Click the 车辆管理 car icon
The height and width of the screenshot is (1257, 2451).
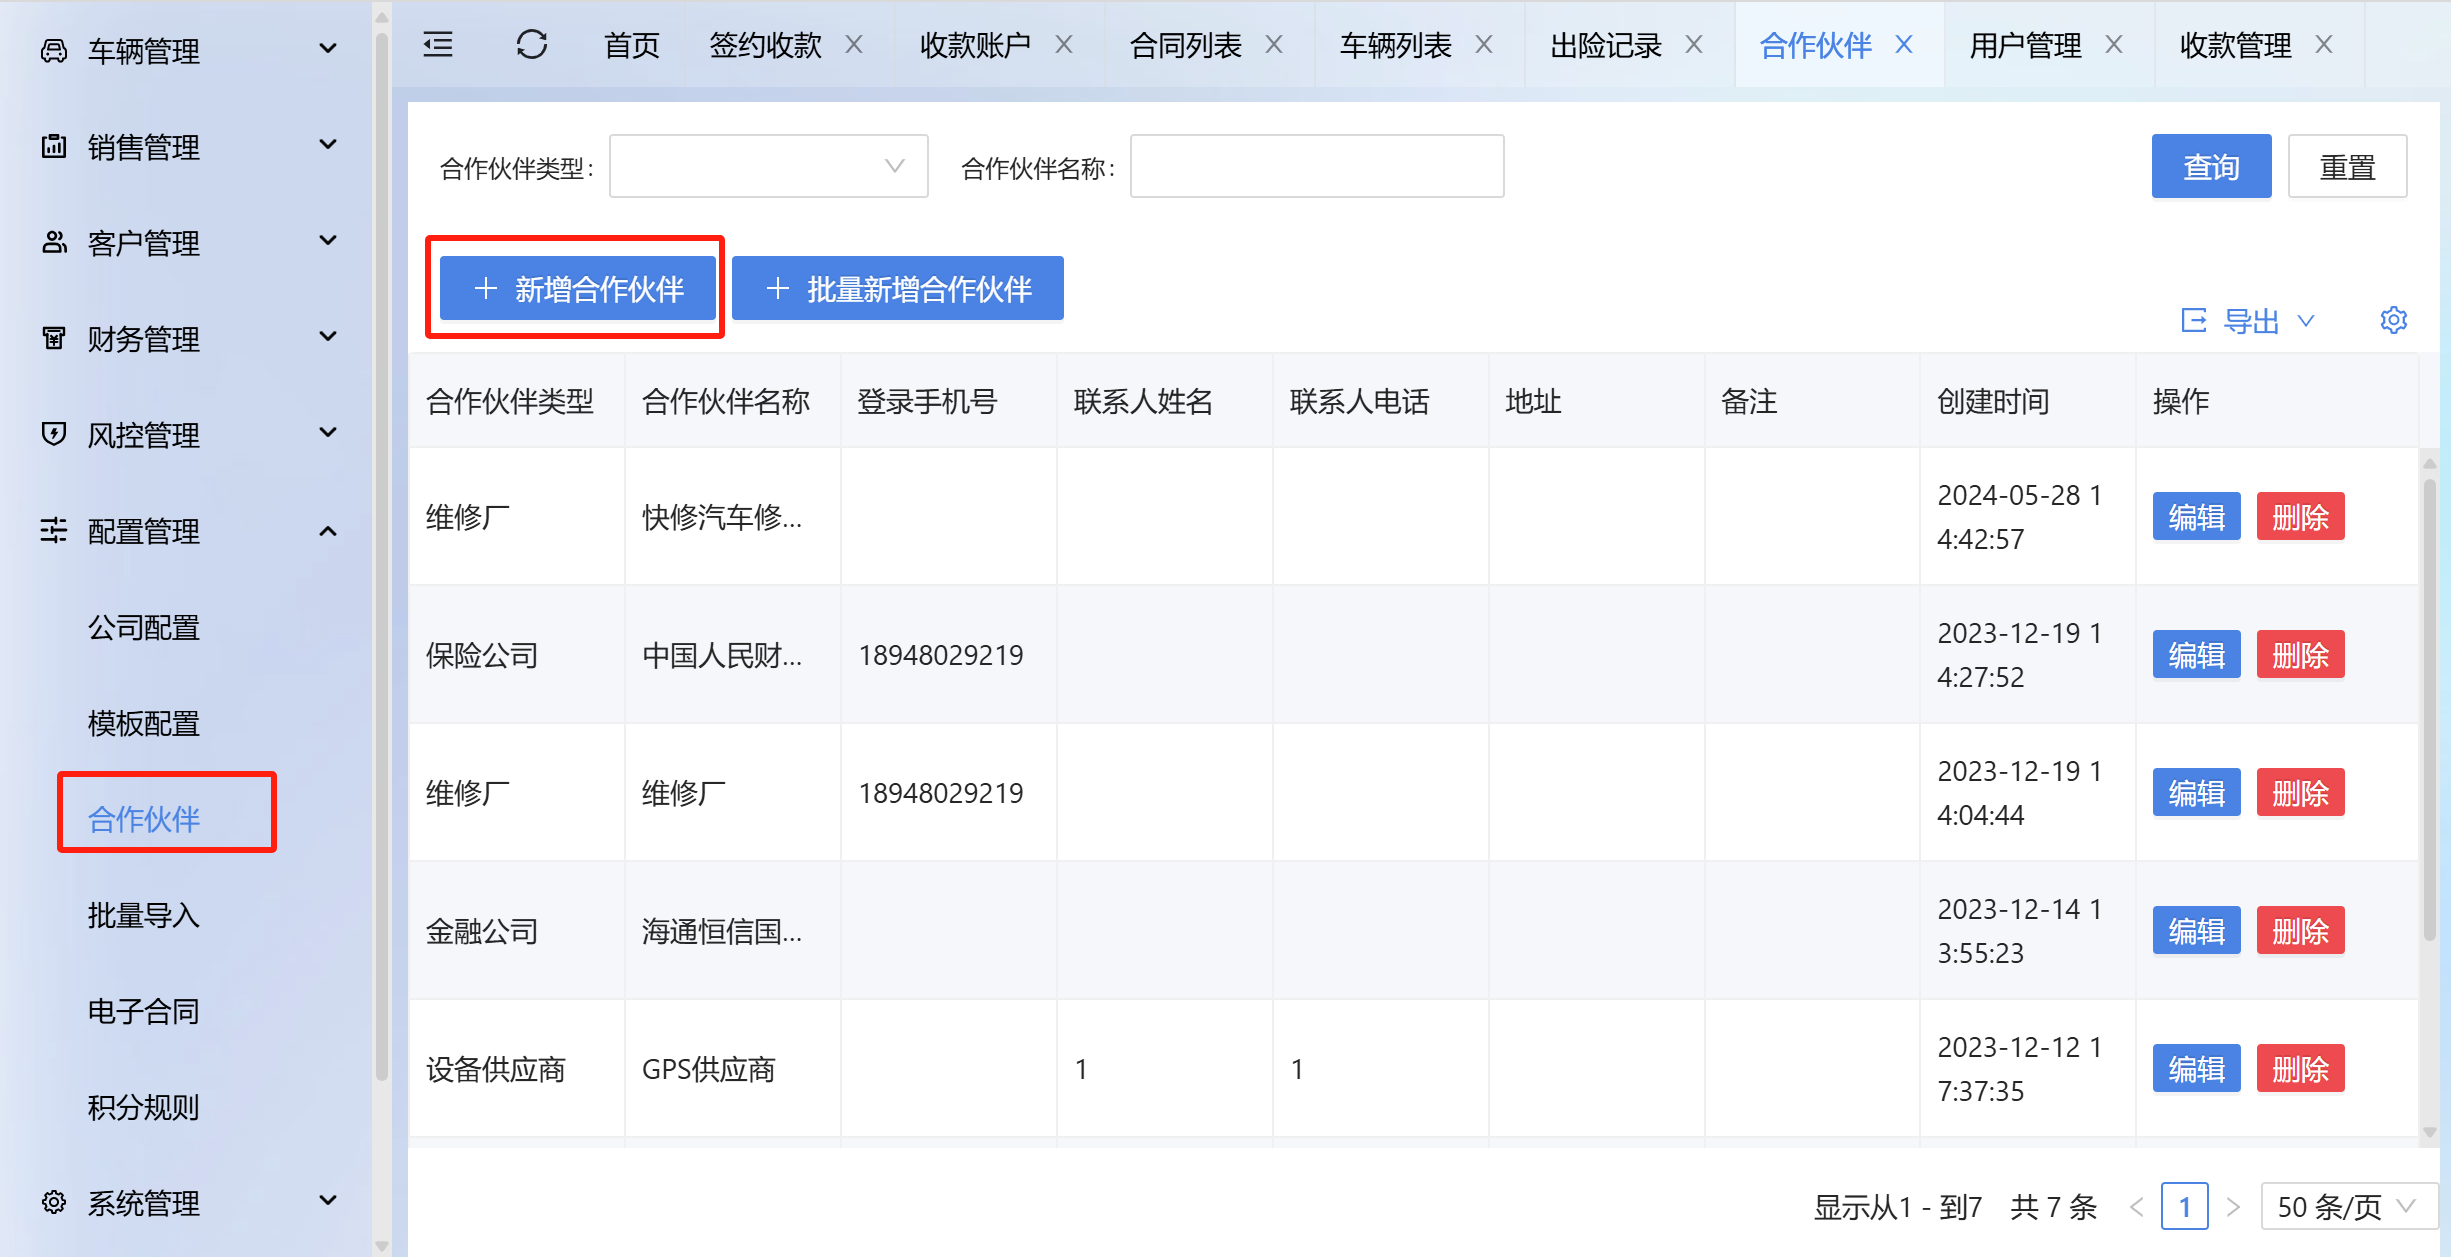(54, 51)
